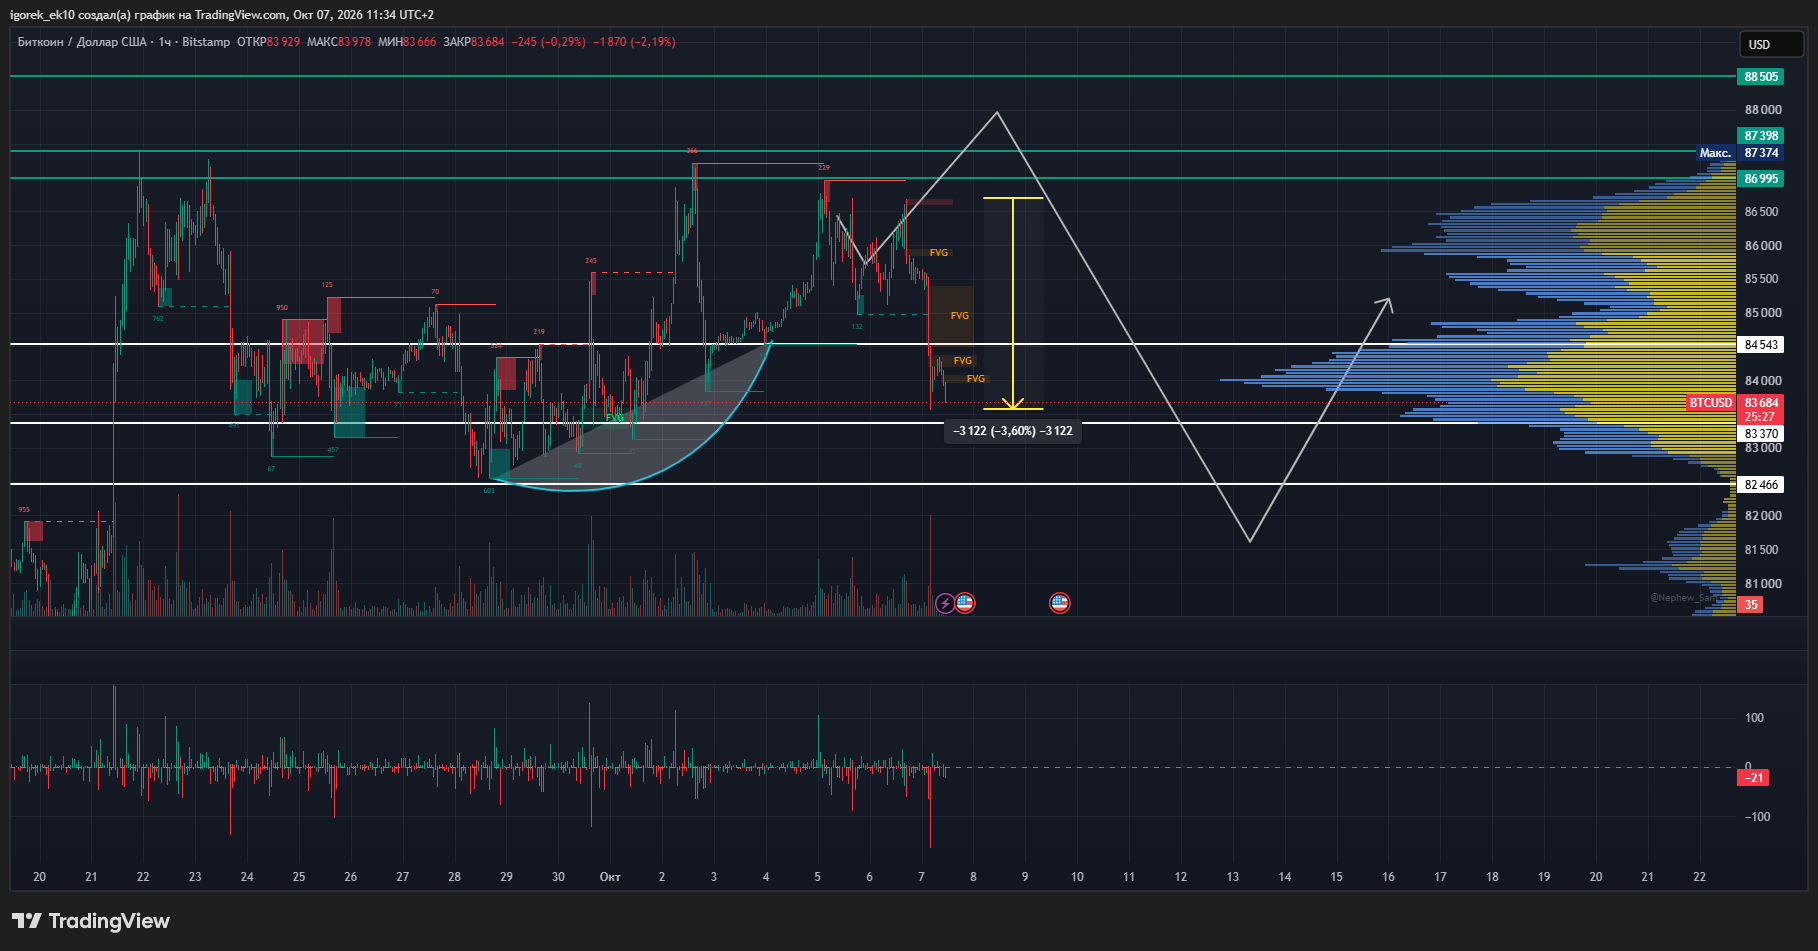
Task: Open the USD currency selector
Action: click(x=1771, y=44)
